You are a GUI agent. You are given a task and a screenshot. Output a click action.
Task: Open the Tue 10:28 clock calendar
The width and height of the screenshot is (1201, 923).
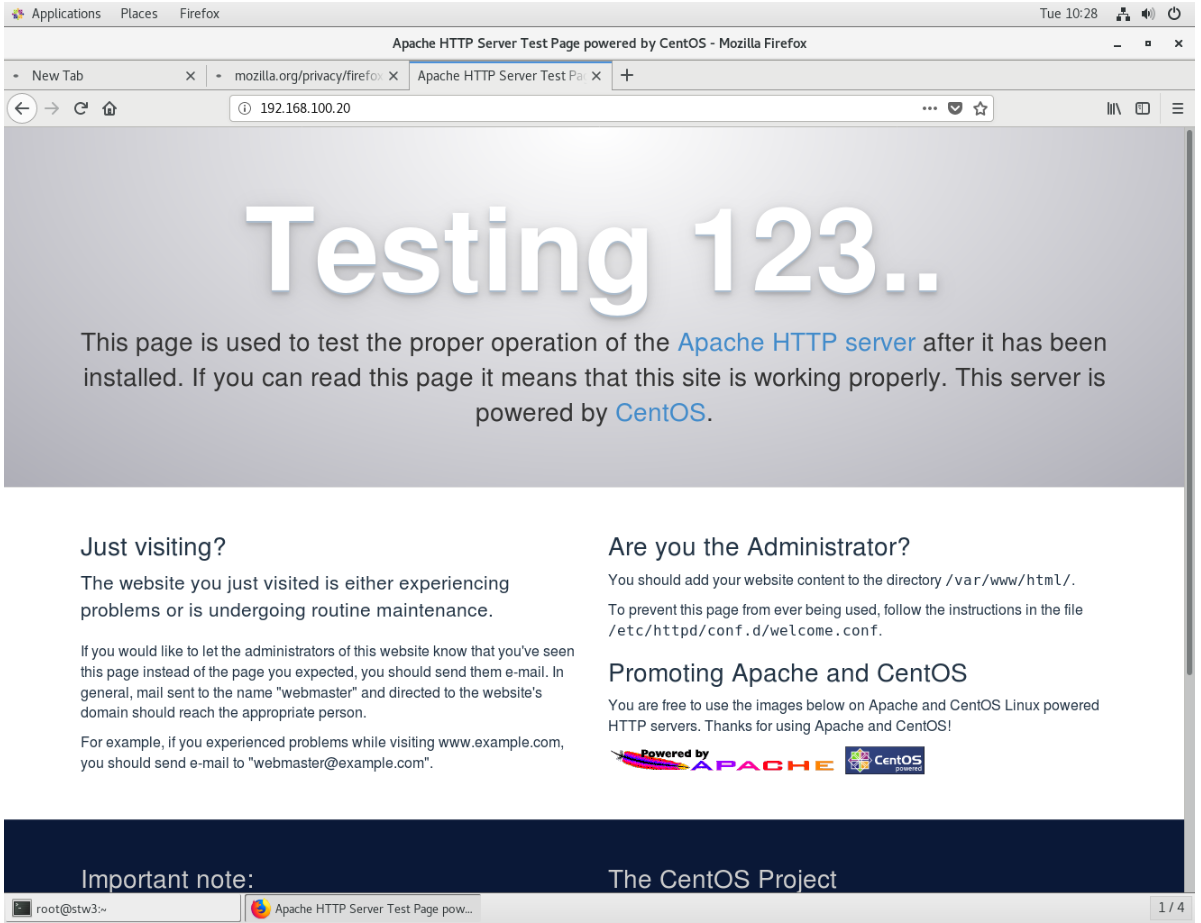point(1068,13)
